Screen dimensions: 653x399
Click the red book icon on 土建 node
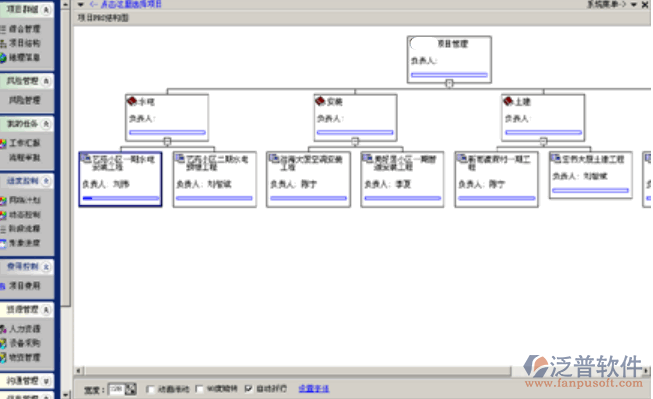(x=508, y=101)
